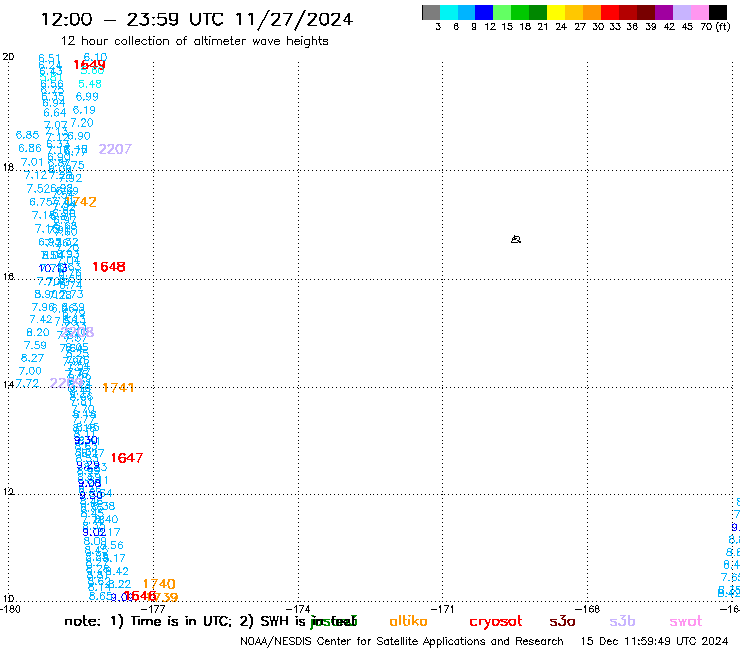Viewport: 740px width, 650px height.
Task: Click the '15 Dec 11:59:49 UTC 2024' timestamp
Action: click(x=655, y=642)
